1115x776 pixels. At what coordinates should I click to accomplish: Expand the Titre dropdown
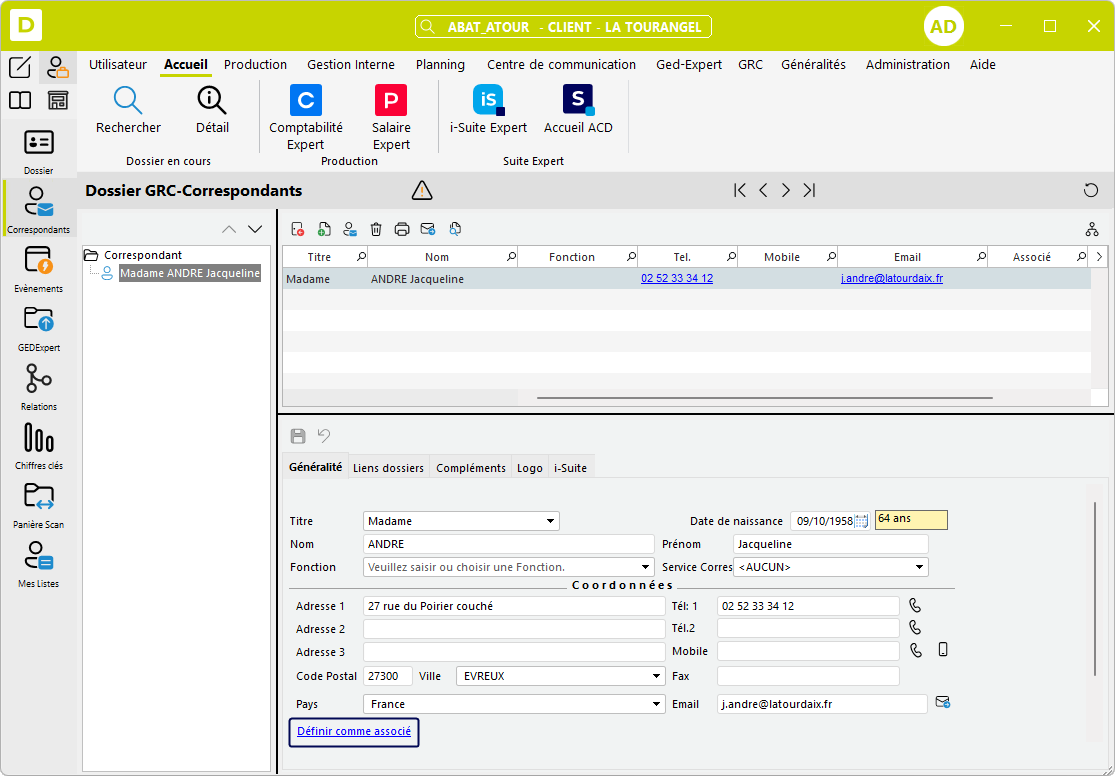pos(550,521)
